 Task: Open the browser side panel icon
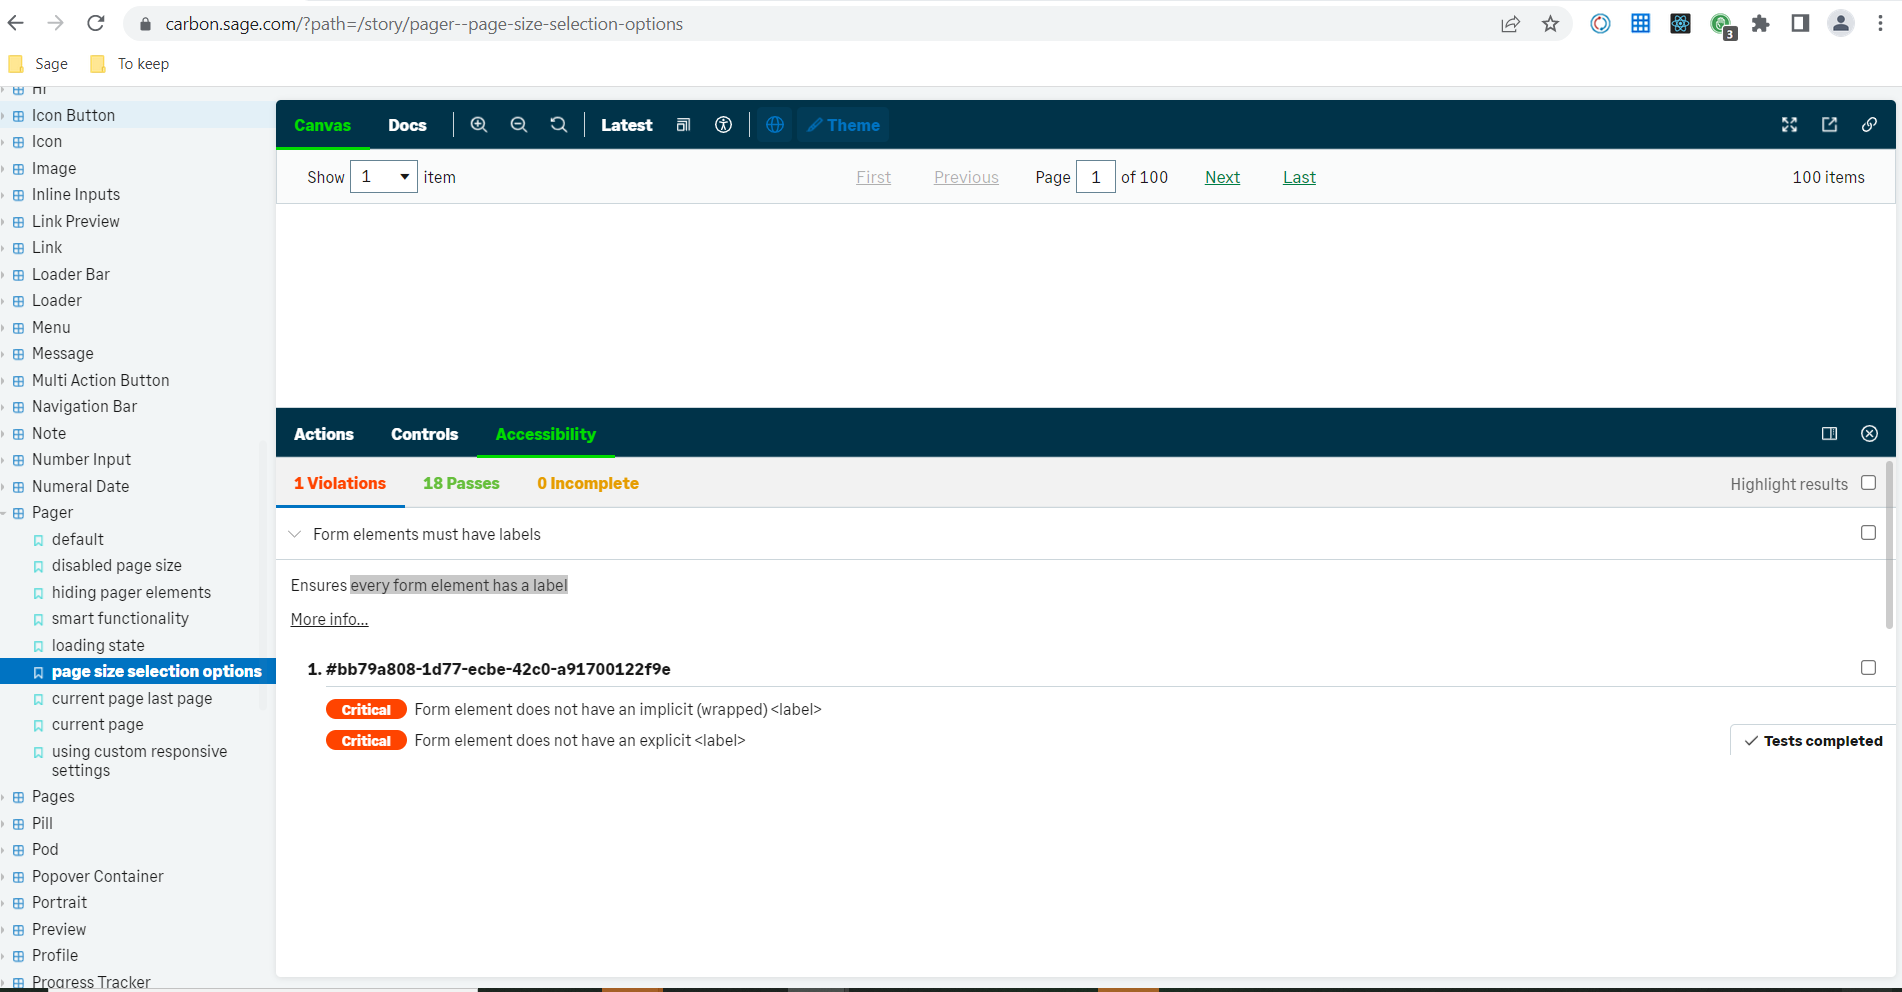click(x=1800, y=24)
